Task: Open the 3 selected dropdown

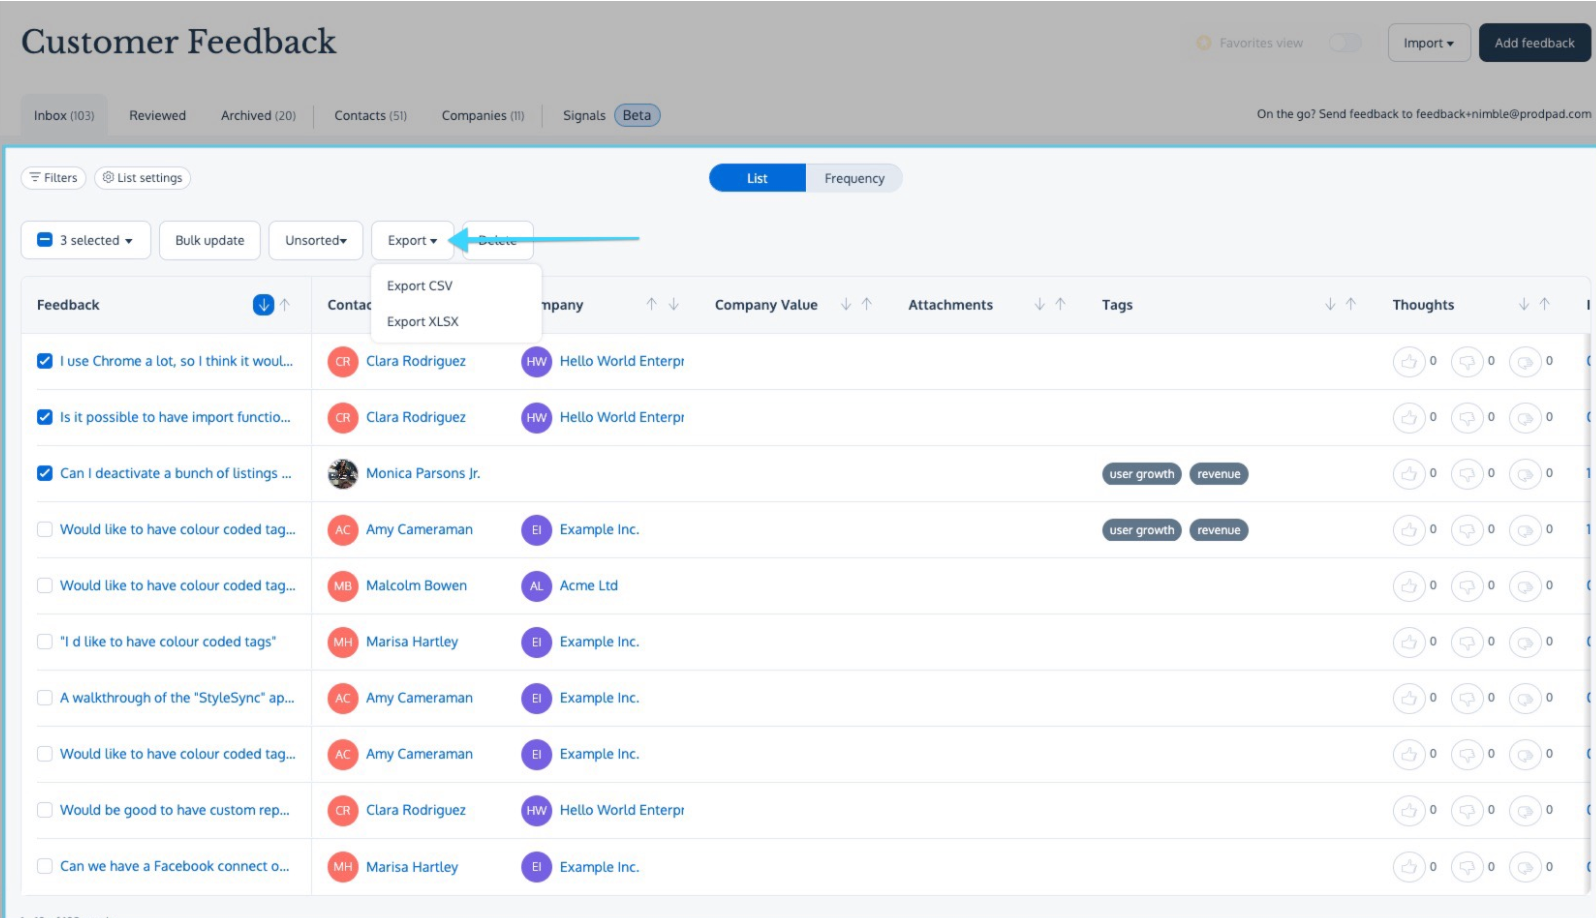Action: [86, 240]
